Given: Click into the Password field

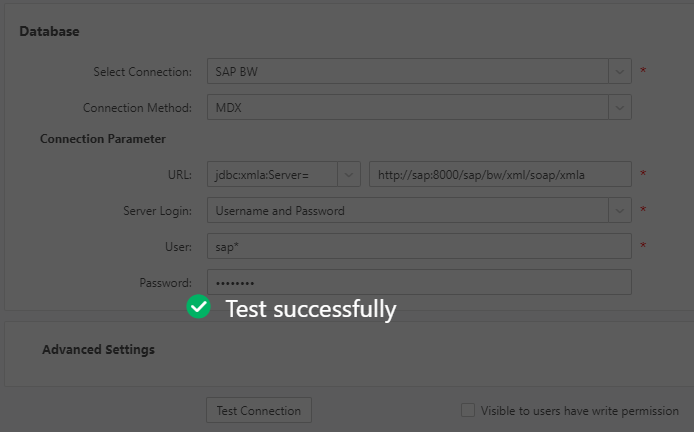Looking at the screenshot, I should coord(419,283).
